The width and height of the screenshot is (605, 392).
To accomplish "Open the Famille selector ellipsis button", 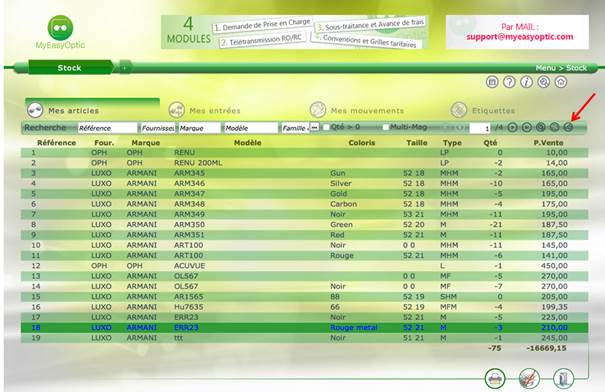I will point(314,127).
